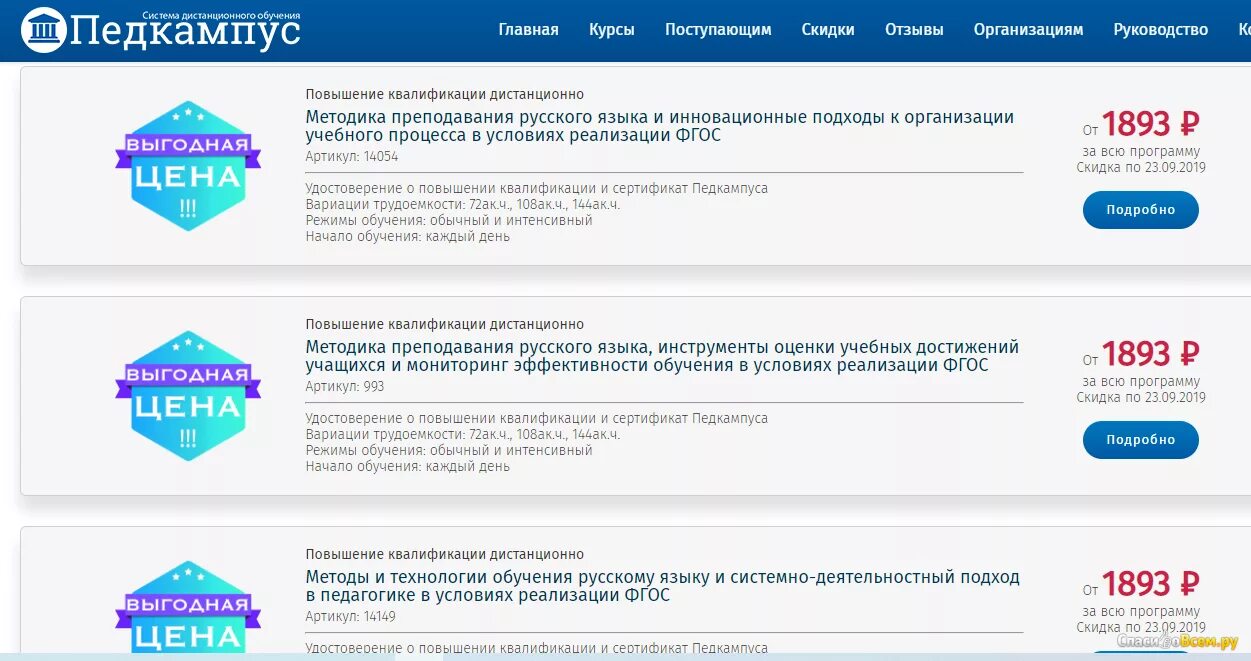
Task: Click 'Вариации трудоемкости' line in article 14054 card
Action: pos(463,205)
